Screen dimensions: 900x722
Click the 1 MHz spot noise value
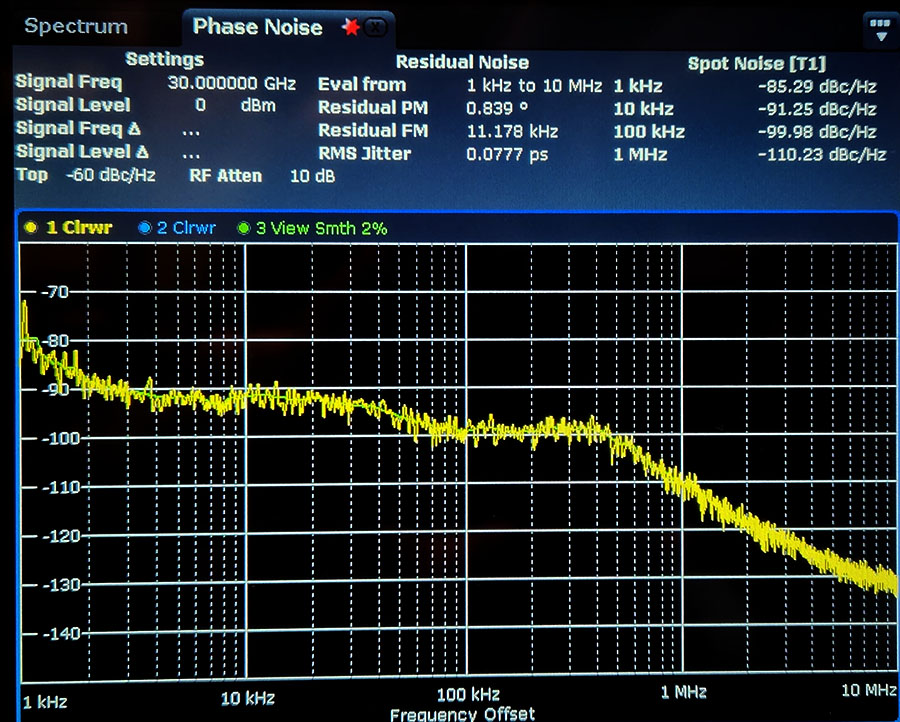point(822,154)
